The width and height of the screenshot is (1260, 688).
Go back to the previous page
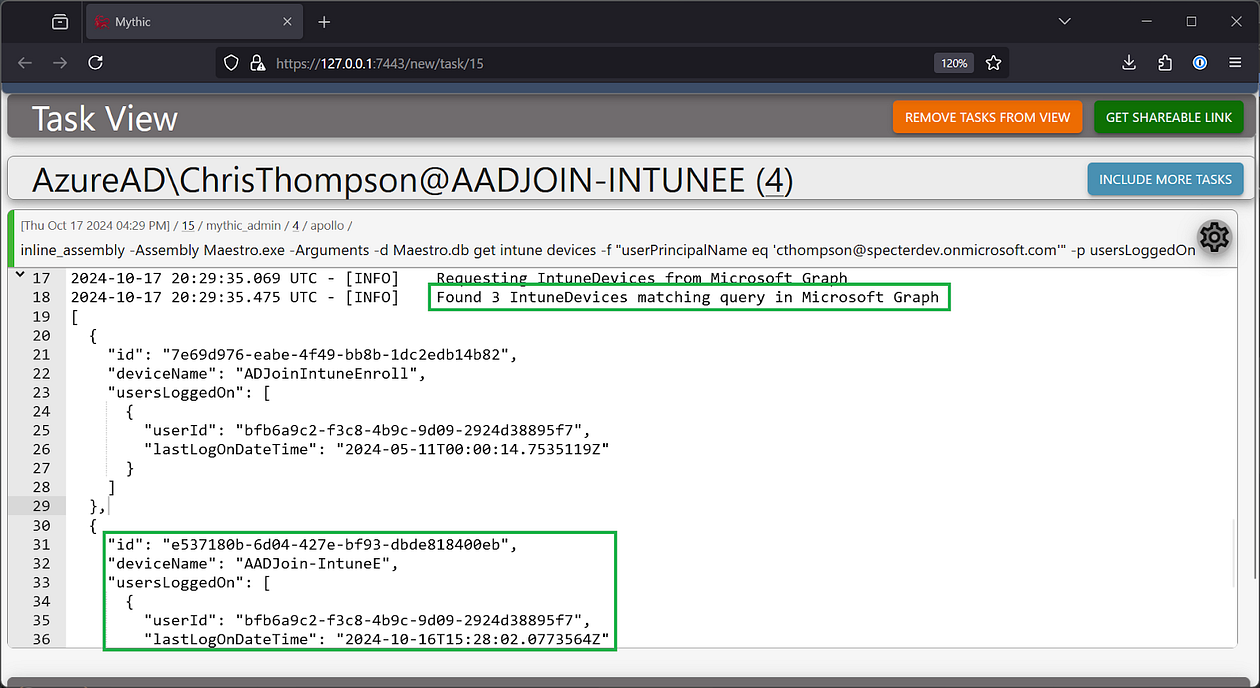[25, 63]
